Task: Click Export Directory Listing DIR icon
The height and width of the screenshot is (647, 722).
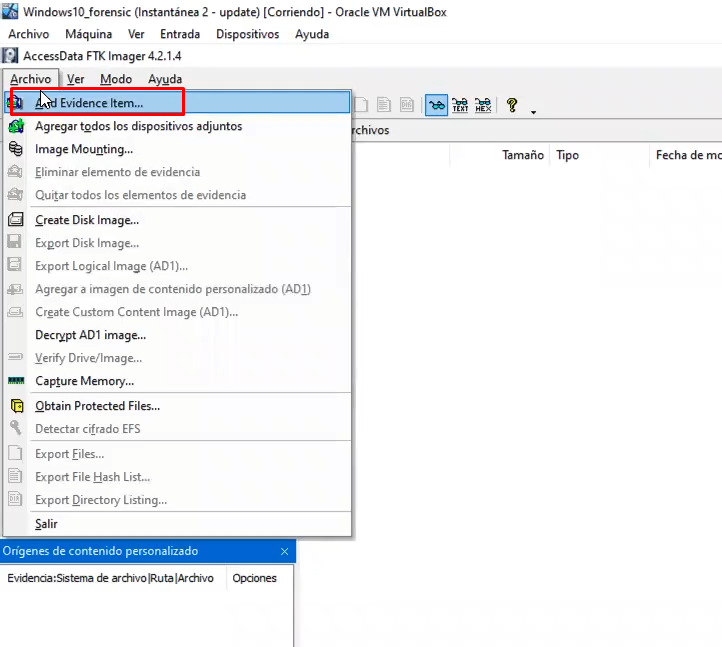Action: pos(15,499)
